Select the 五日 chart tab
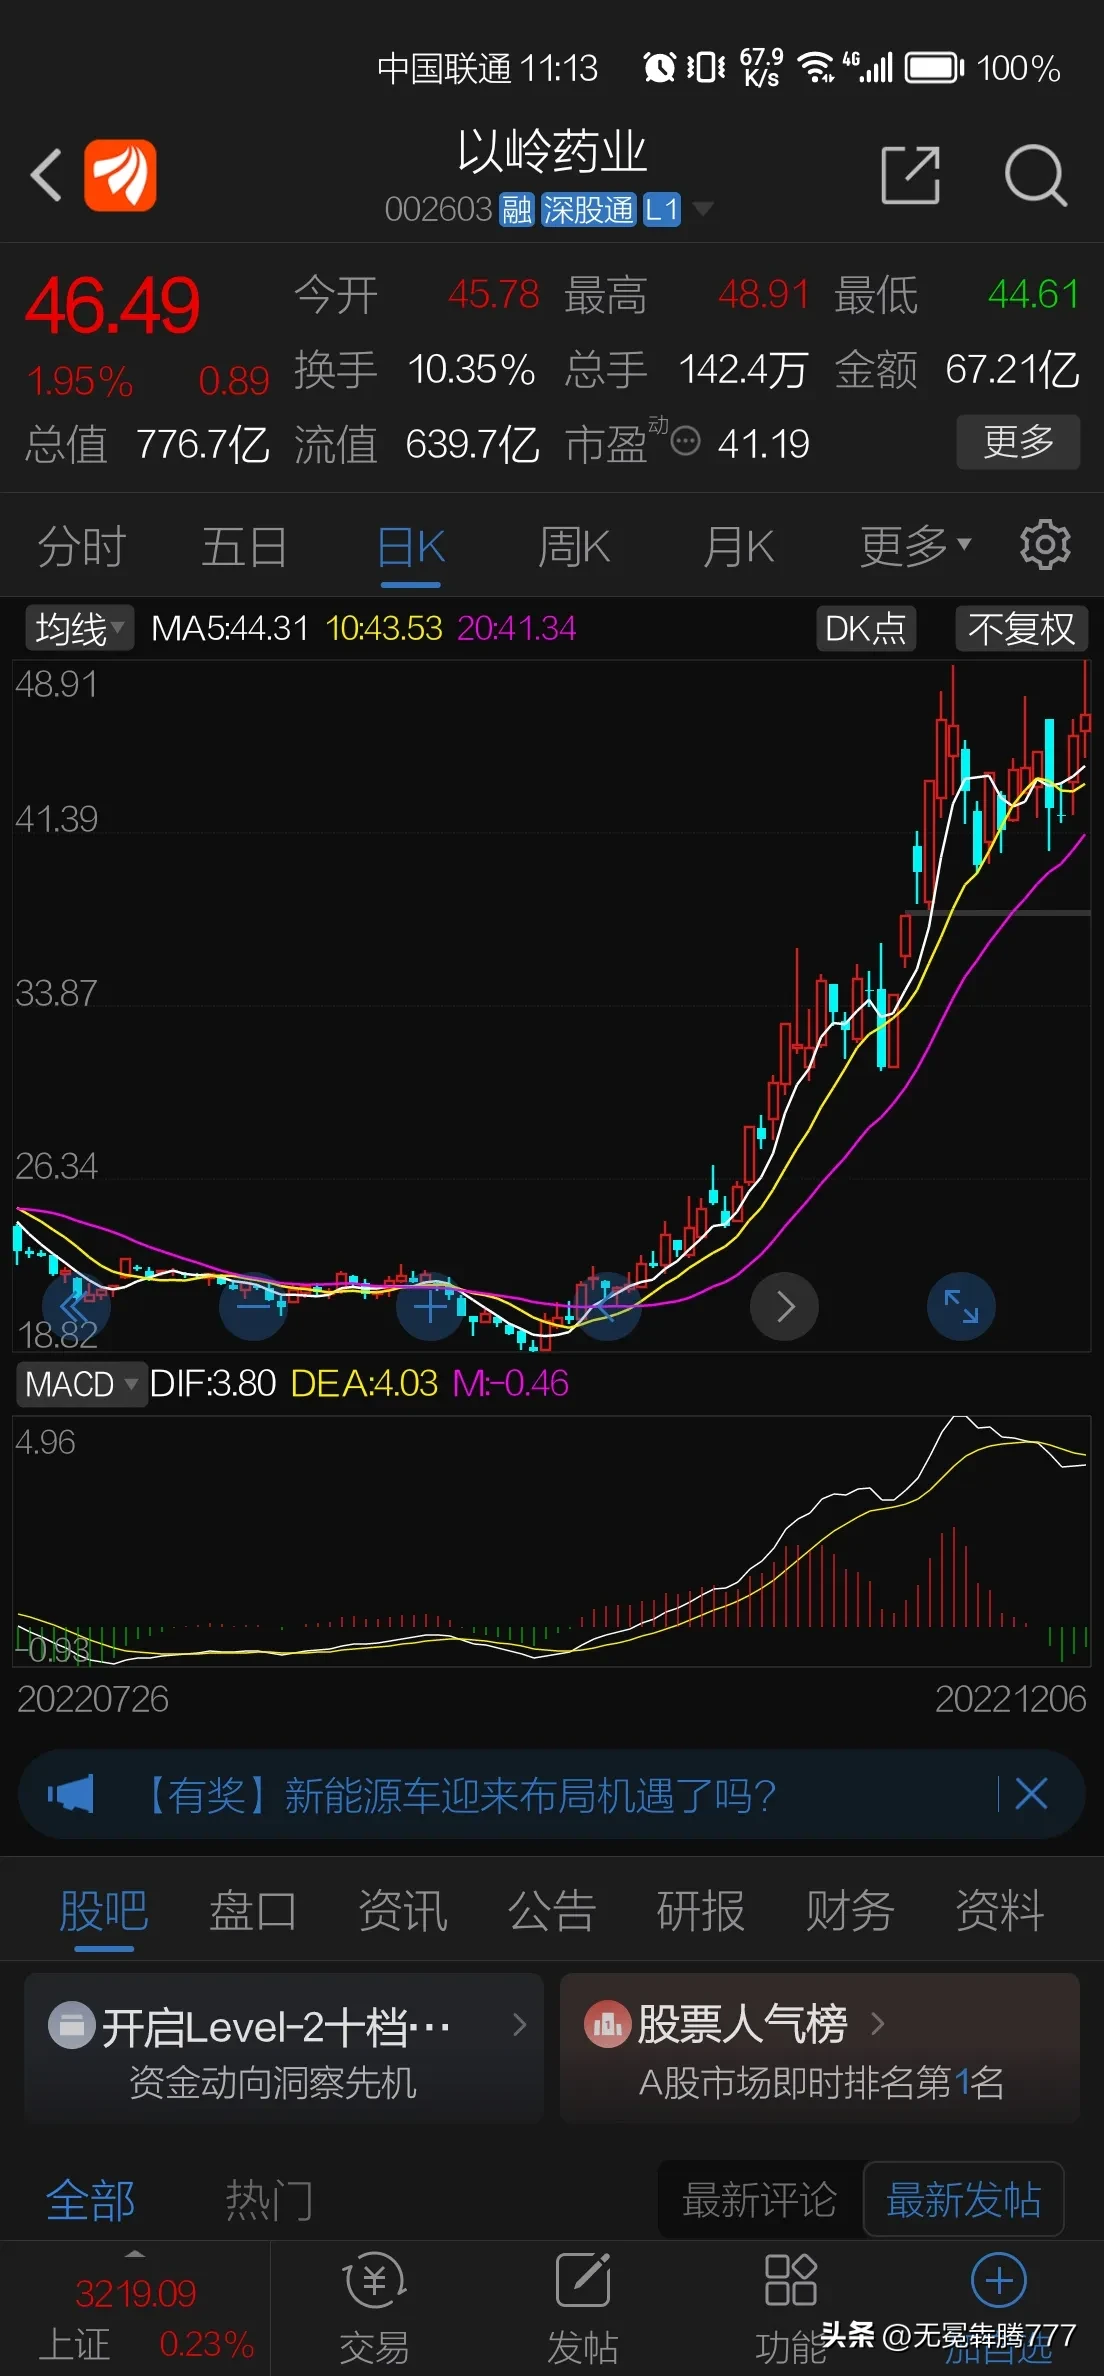1104x2376 pixels. click(x=245, y=547)
